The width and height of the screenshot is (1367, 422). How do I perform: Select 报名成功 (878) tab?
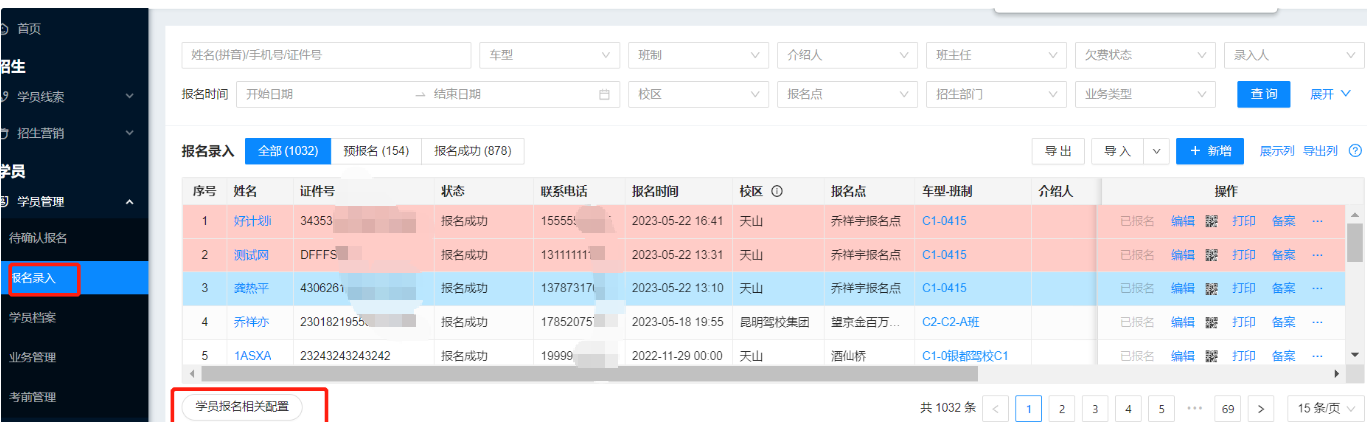[473, 151]
